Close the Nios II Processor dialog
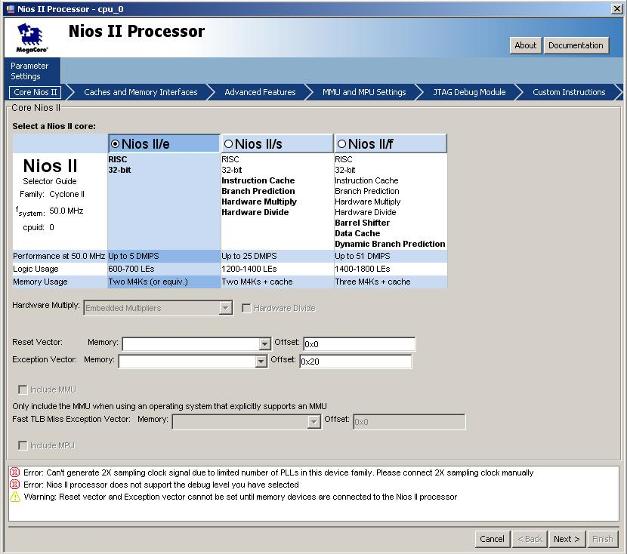This screenshot has width=627, height=554. [x=617, y=8]
